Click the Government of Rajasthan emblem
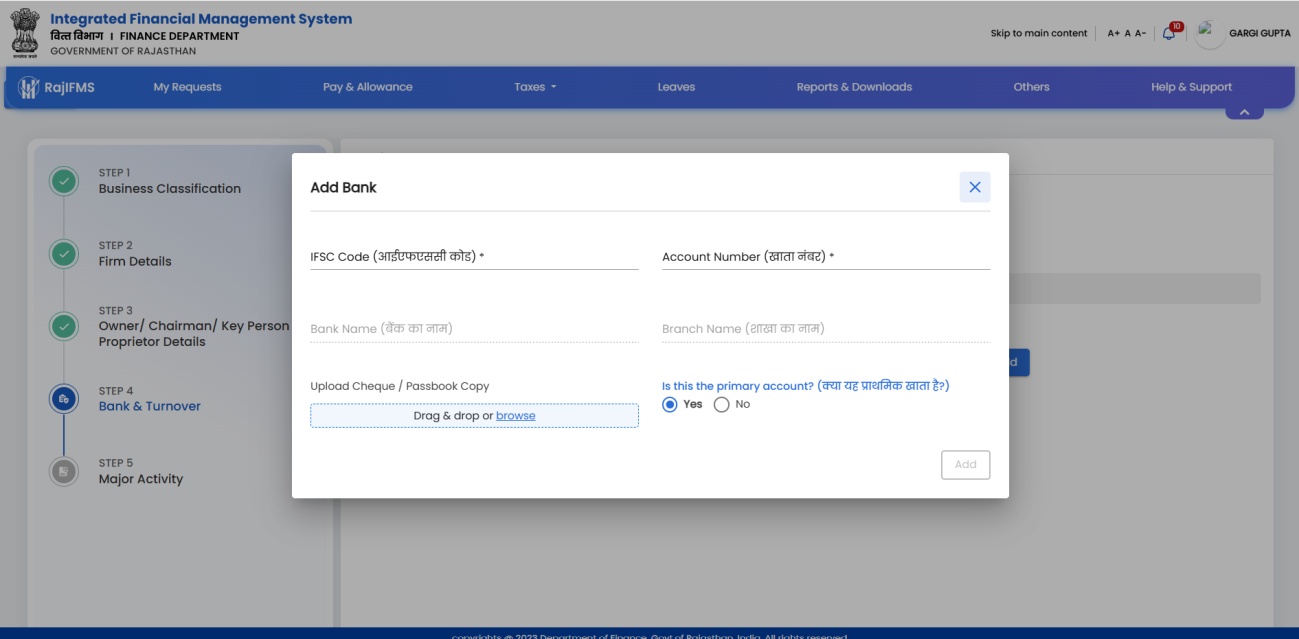Image resolution: width=1299 pixels, height=639 pixels. [24, 32]
